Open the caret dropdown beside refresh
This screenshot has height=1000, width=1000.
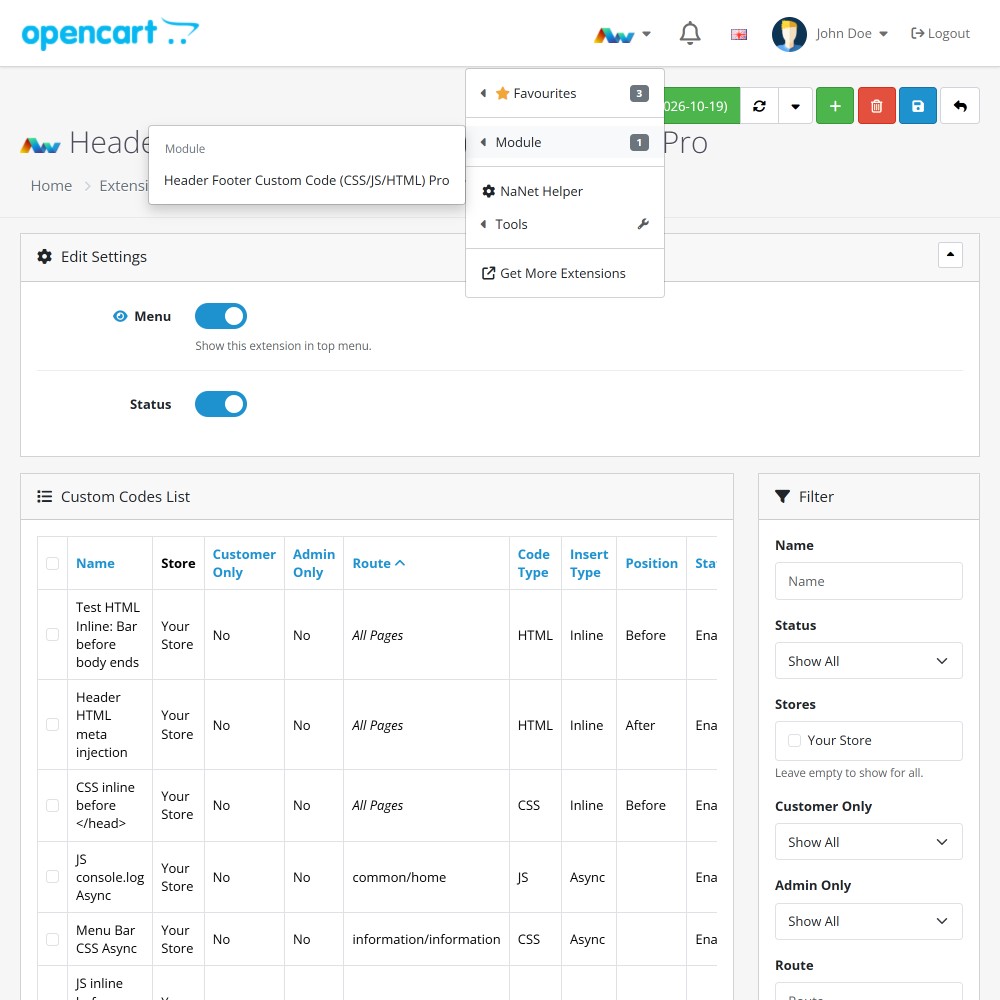coord(795,106)
